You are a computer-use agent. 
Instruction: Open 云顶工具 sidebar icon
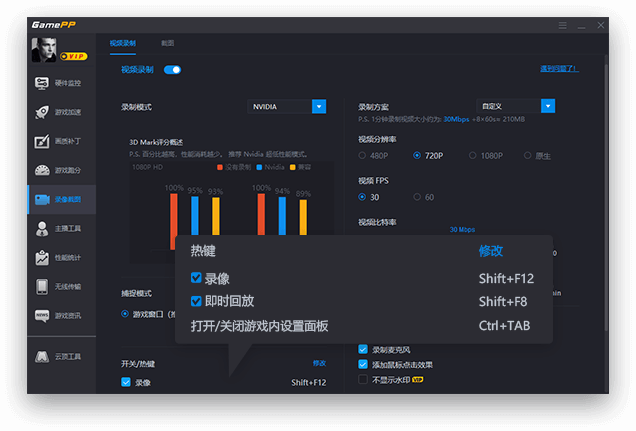(42, 357)
